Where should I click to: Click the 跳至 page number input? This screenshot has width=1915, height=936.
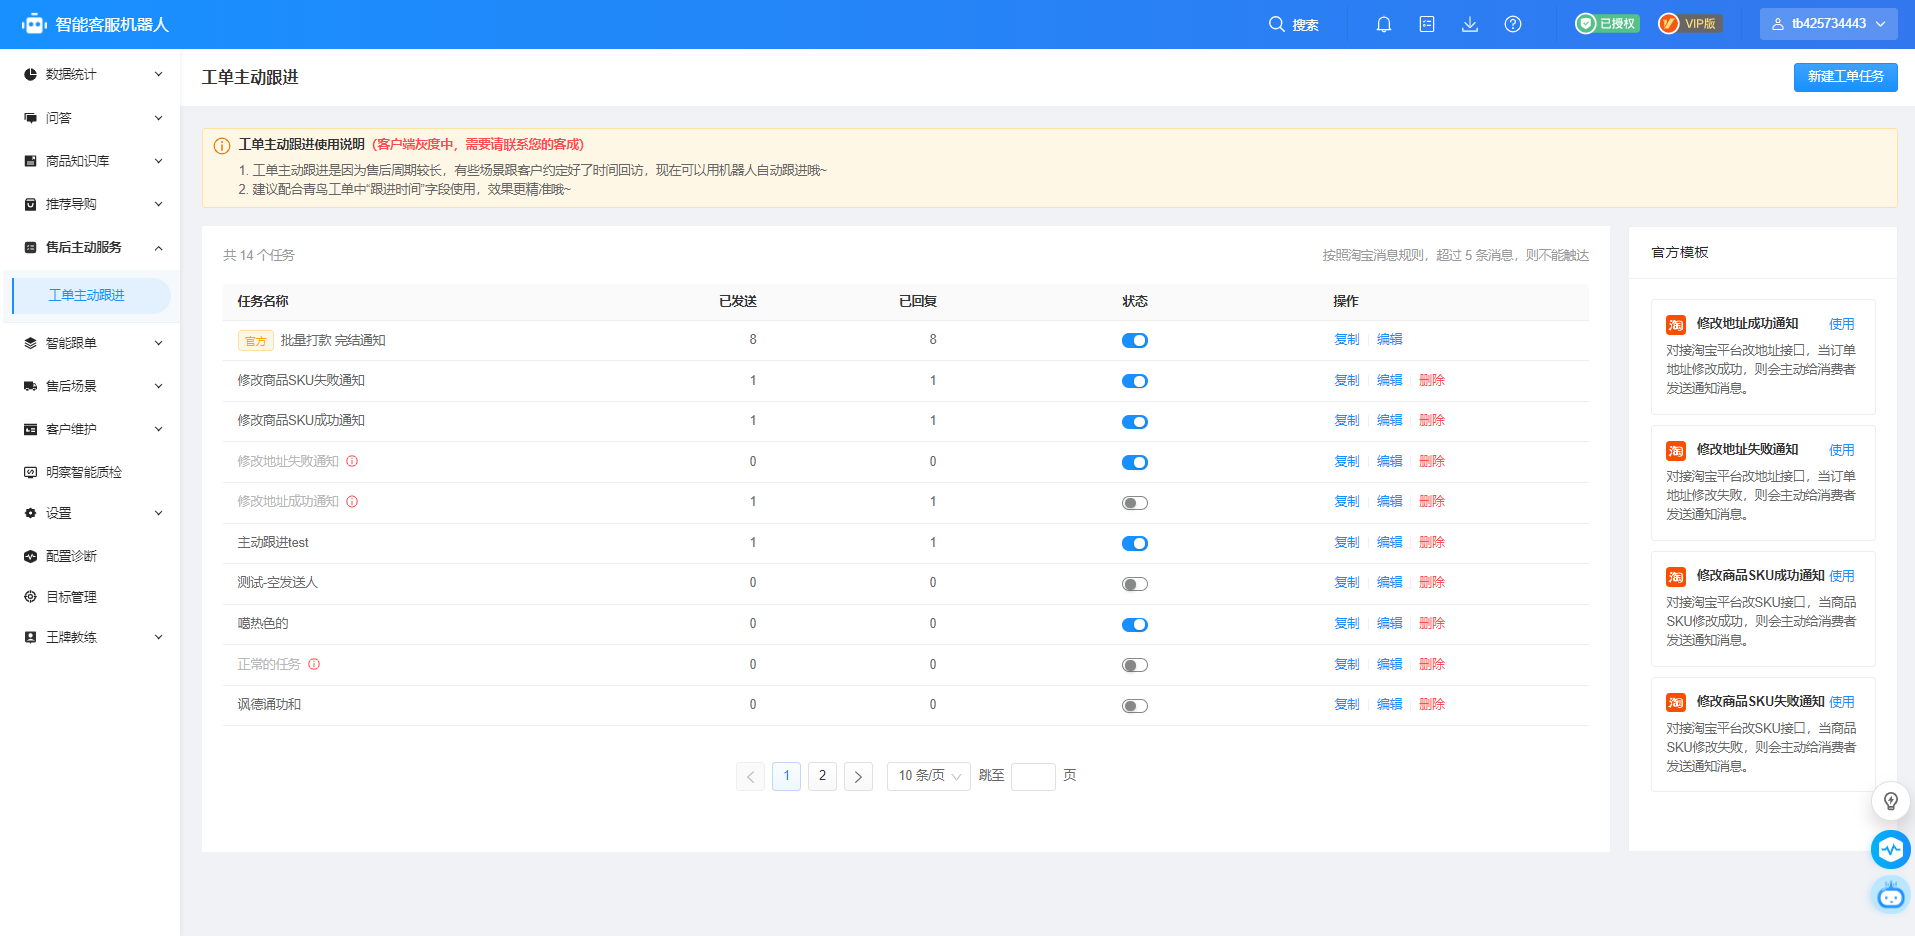1033,776
